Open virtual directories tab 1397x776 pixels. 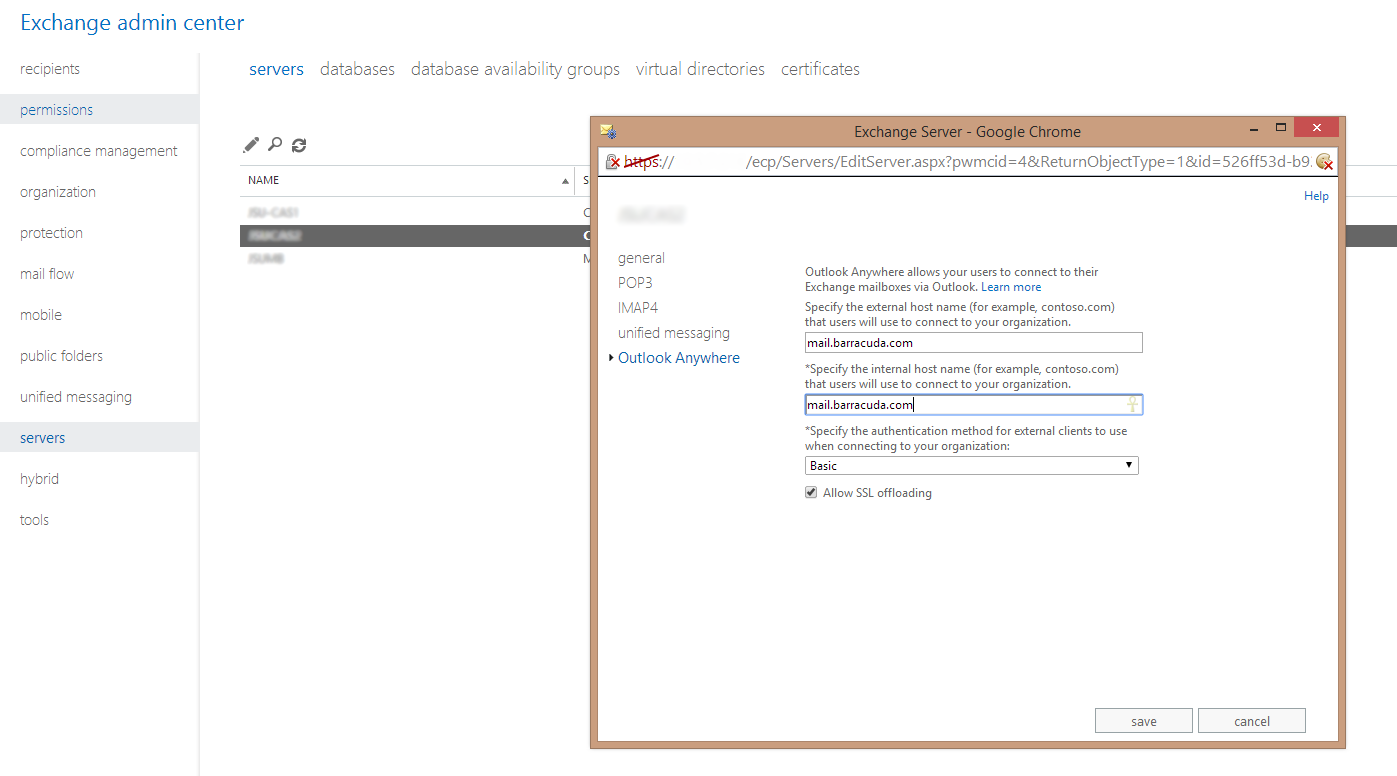(x=700, y=69)
